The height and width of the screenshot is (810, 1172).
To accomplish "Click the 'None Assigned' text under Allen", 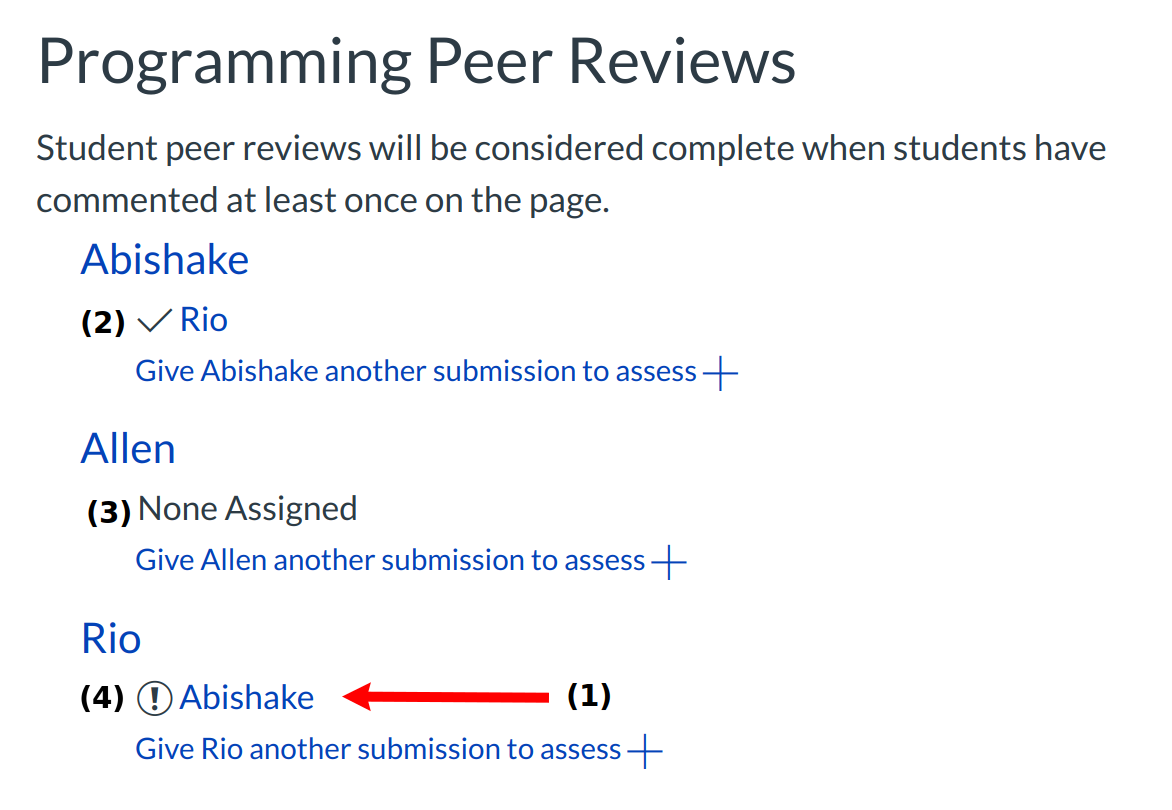I will coord(247,509).
